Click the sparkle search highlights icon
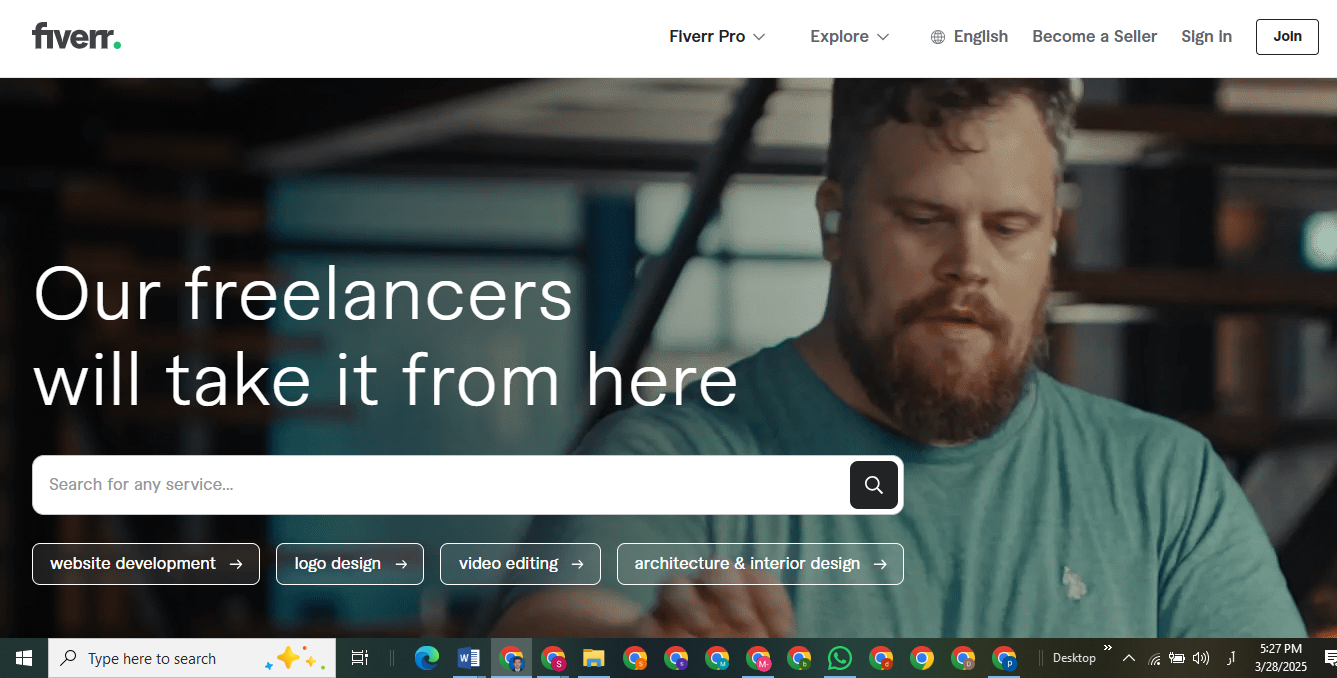 (x=295, y=658)
